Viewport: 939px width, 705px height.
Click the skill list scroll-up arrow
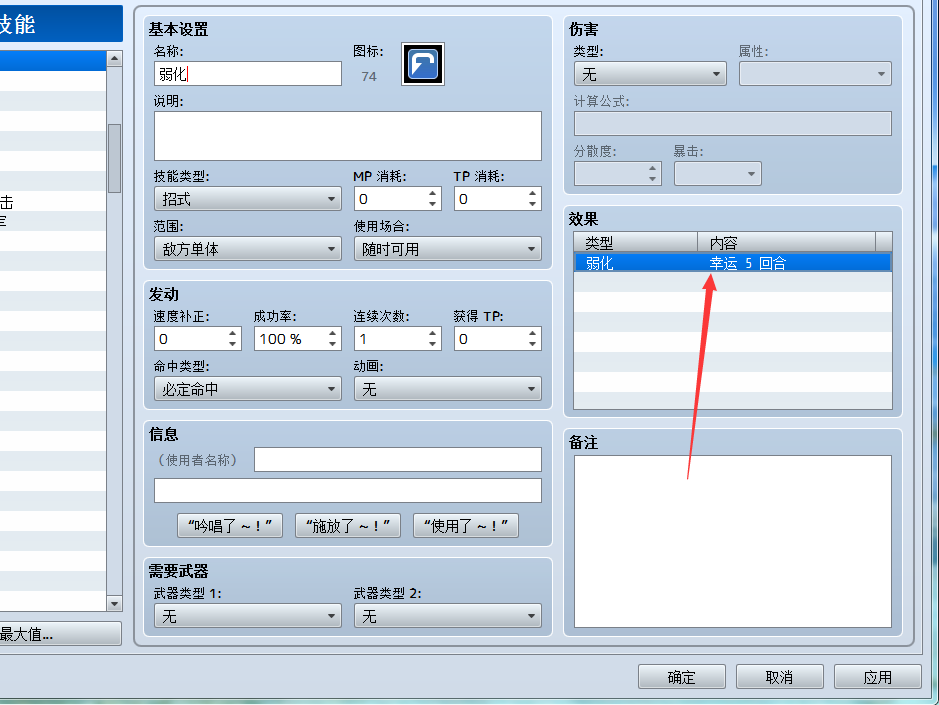pos(114,58)
